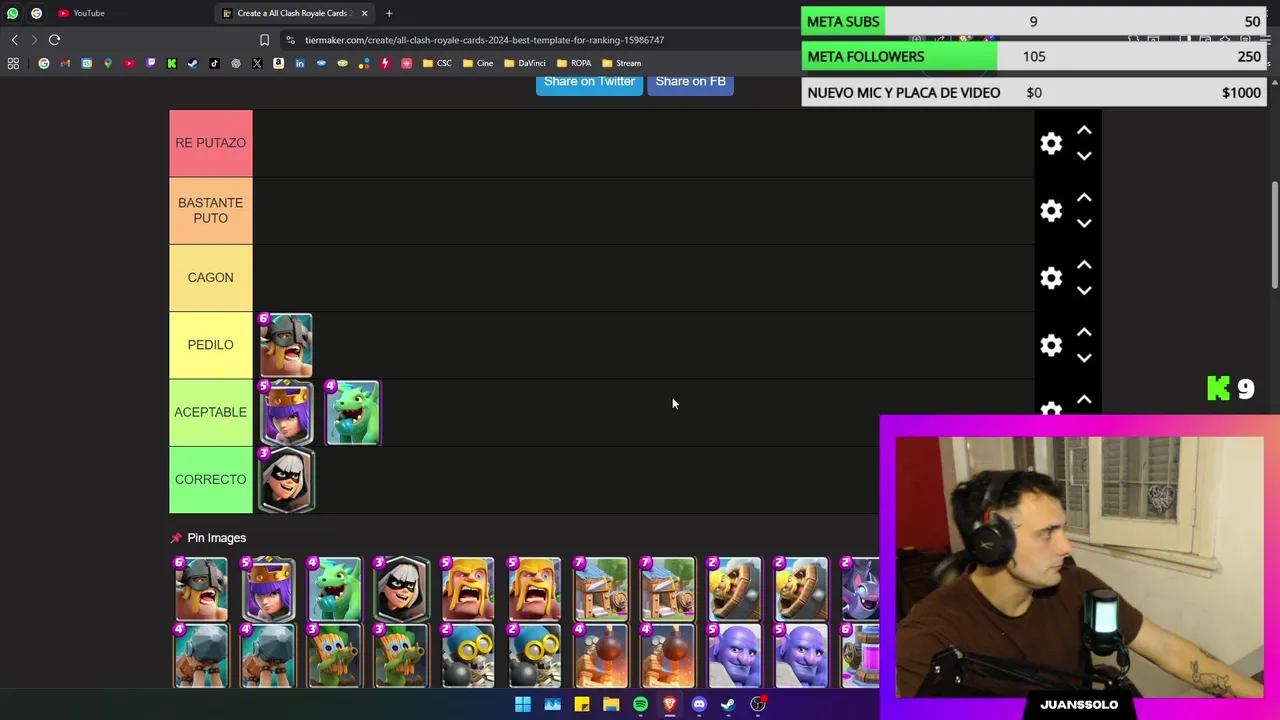Image resolution: width=1280 pixels, height=720 pixels.
Task: Open Spotify from taskbar
Action: (640, 704)
